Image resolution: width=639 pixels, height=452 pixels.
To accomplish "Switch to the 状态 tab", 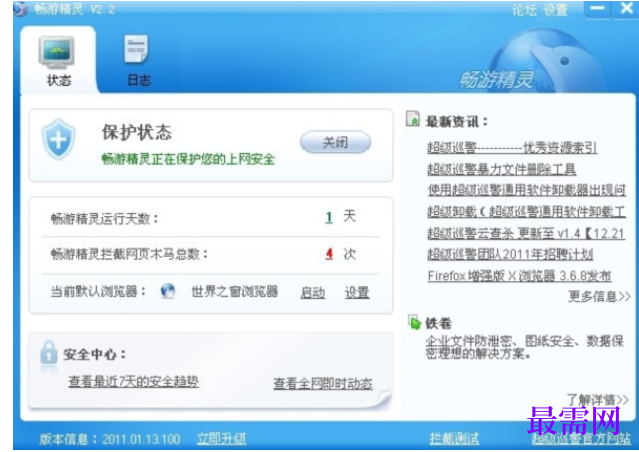I will 58,60.
